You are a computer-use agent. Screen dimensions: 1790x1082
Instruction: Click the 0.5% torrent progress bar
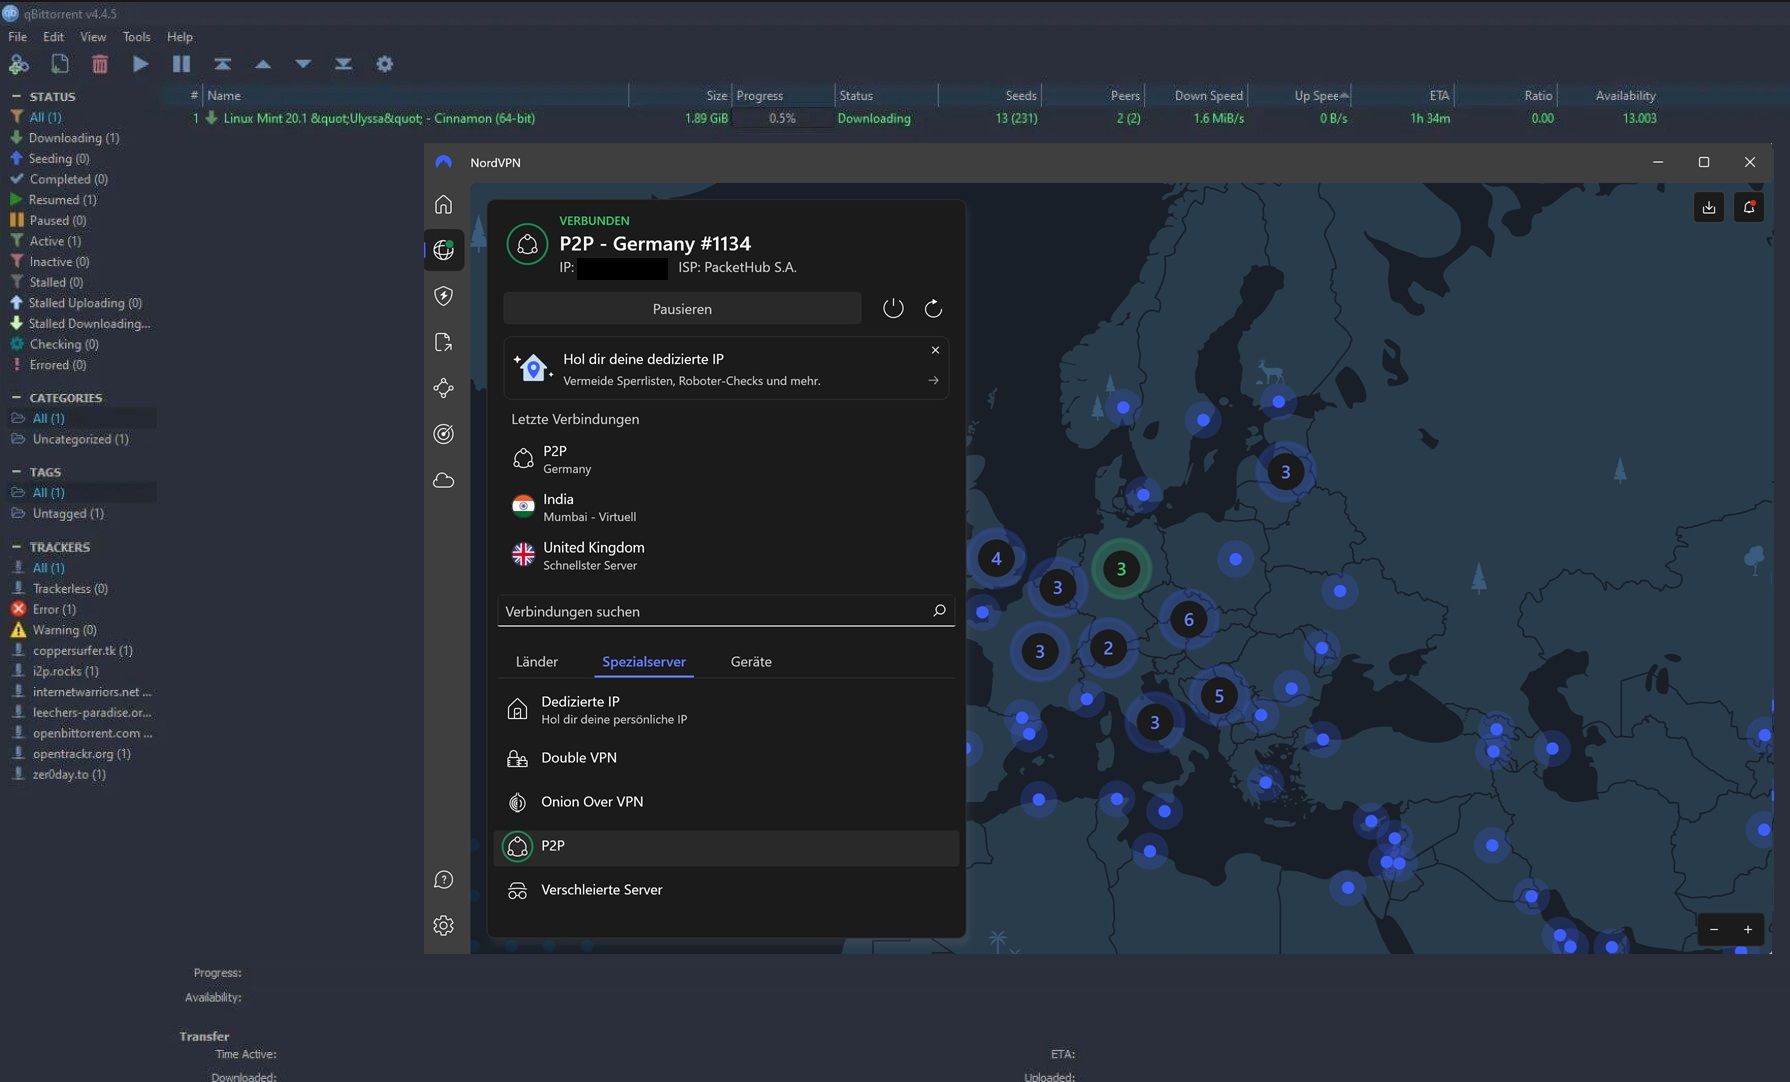782,118
